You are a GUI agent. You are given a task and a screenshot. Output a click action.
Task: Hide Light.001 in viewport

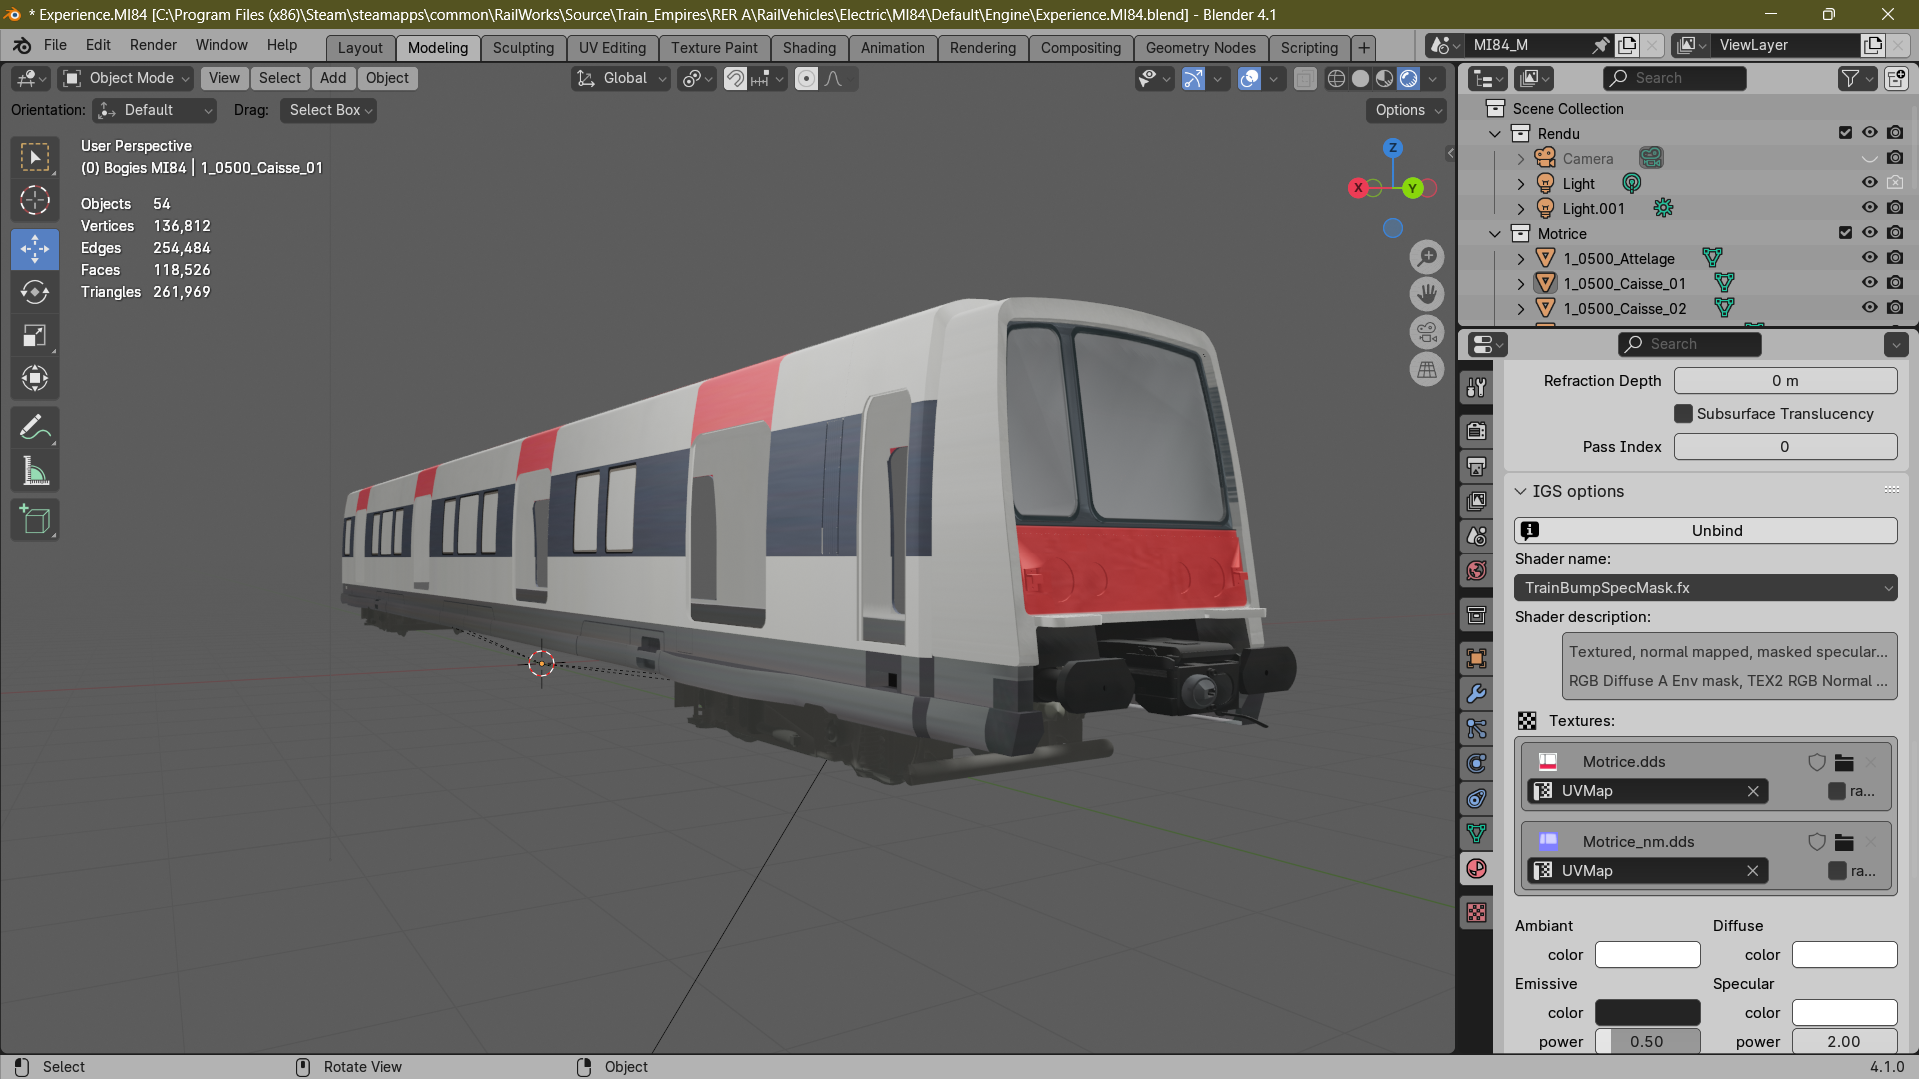coord(1869,208)
